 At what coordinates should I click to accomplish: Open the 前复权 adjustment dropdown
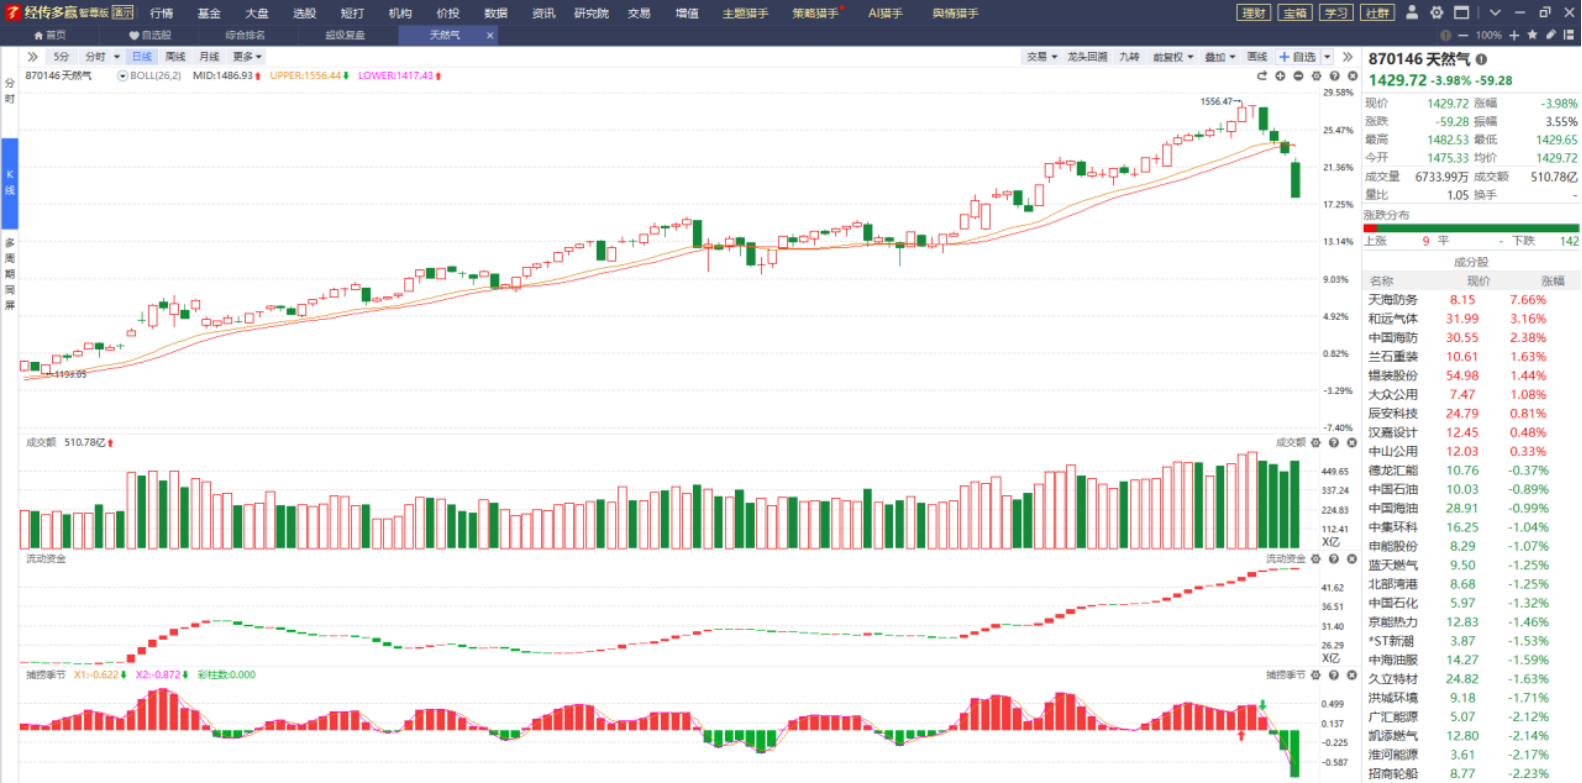tap(1172, 57)
